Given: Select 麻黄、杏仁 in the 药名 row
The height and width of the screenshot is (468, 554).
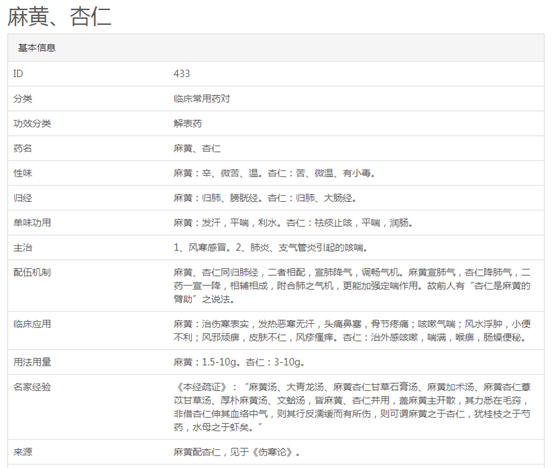Looking at the screenshot, I should [197, 148].
